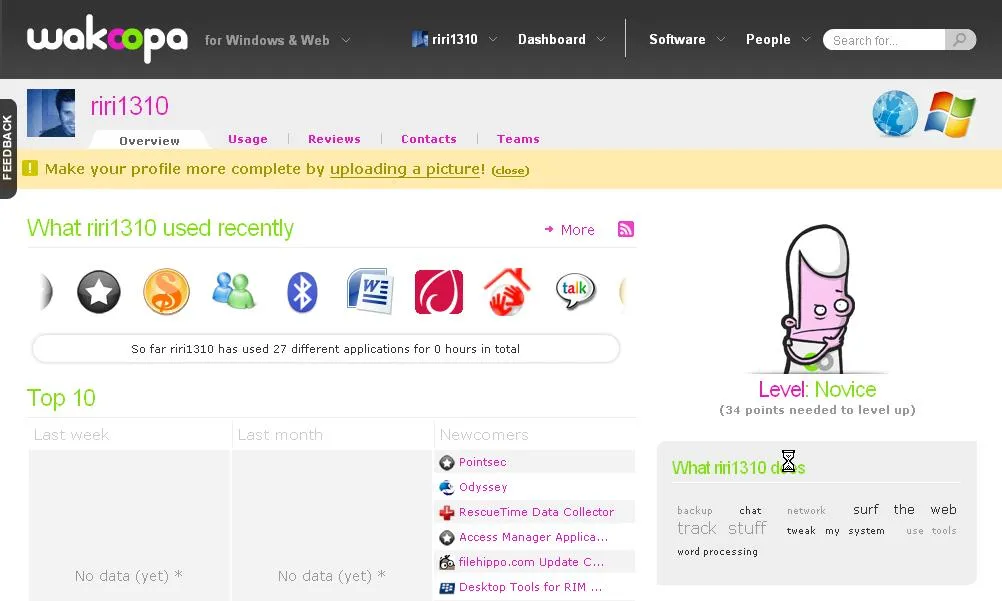Open the People menu
This screenshot has width=1002, height=601.
[x=768, y=40]
